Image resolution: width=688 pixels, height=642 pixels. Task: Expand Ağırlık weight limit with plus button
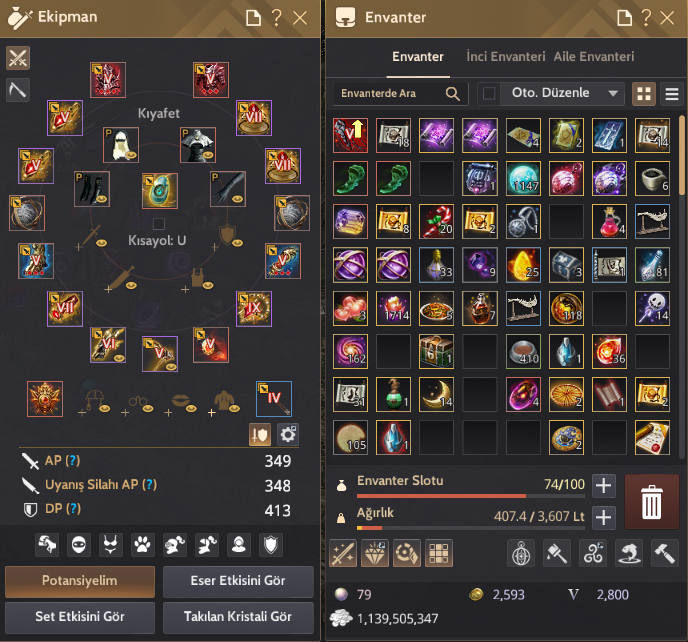click(x=603, y=517)
